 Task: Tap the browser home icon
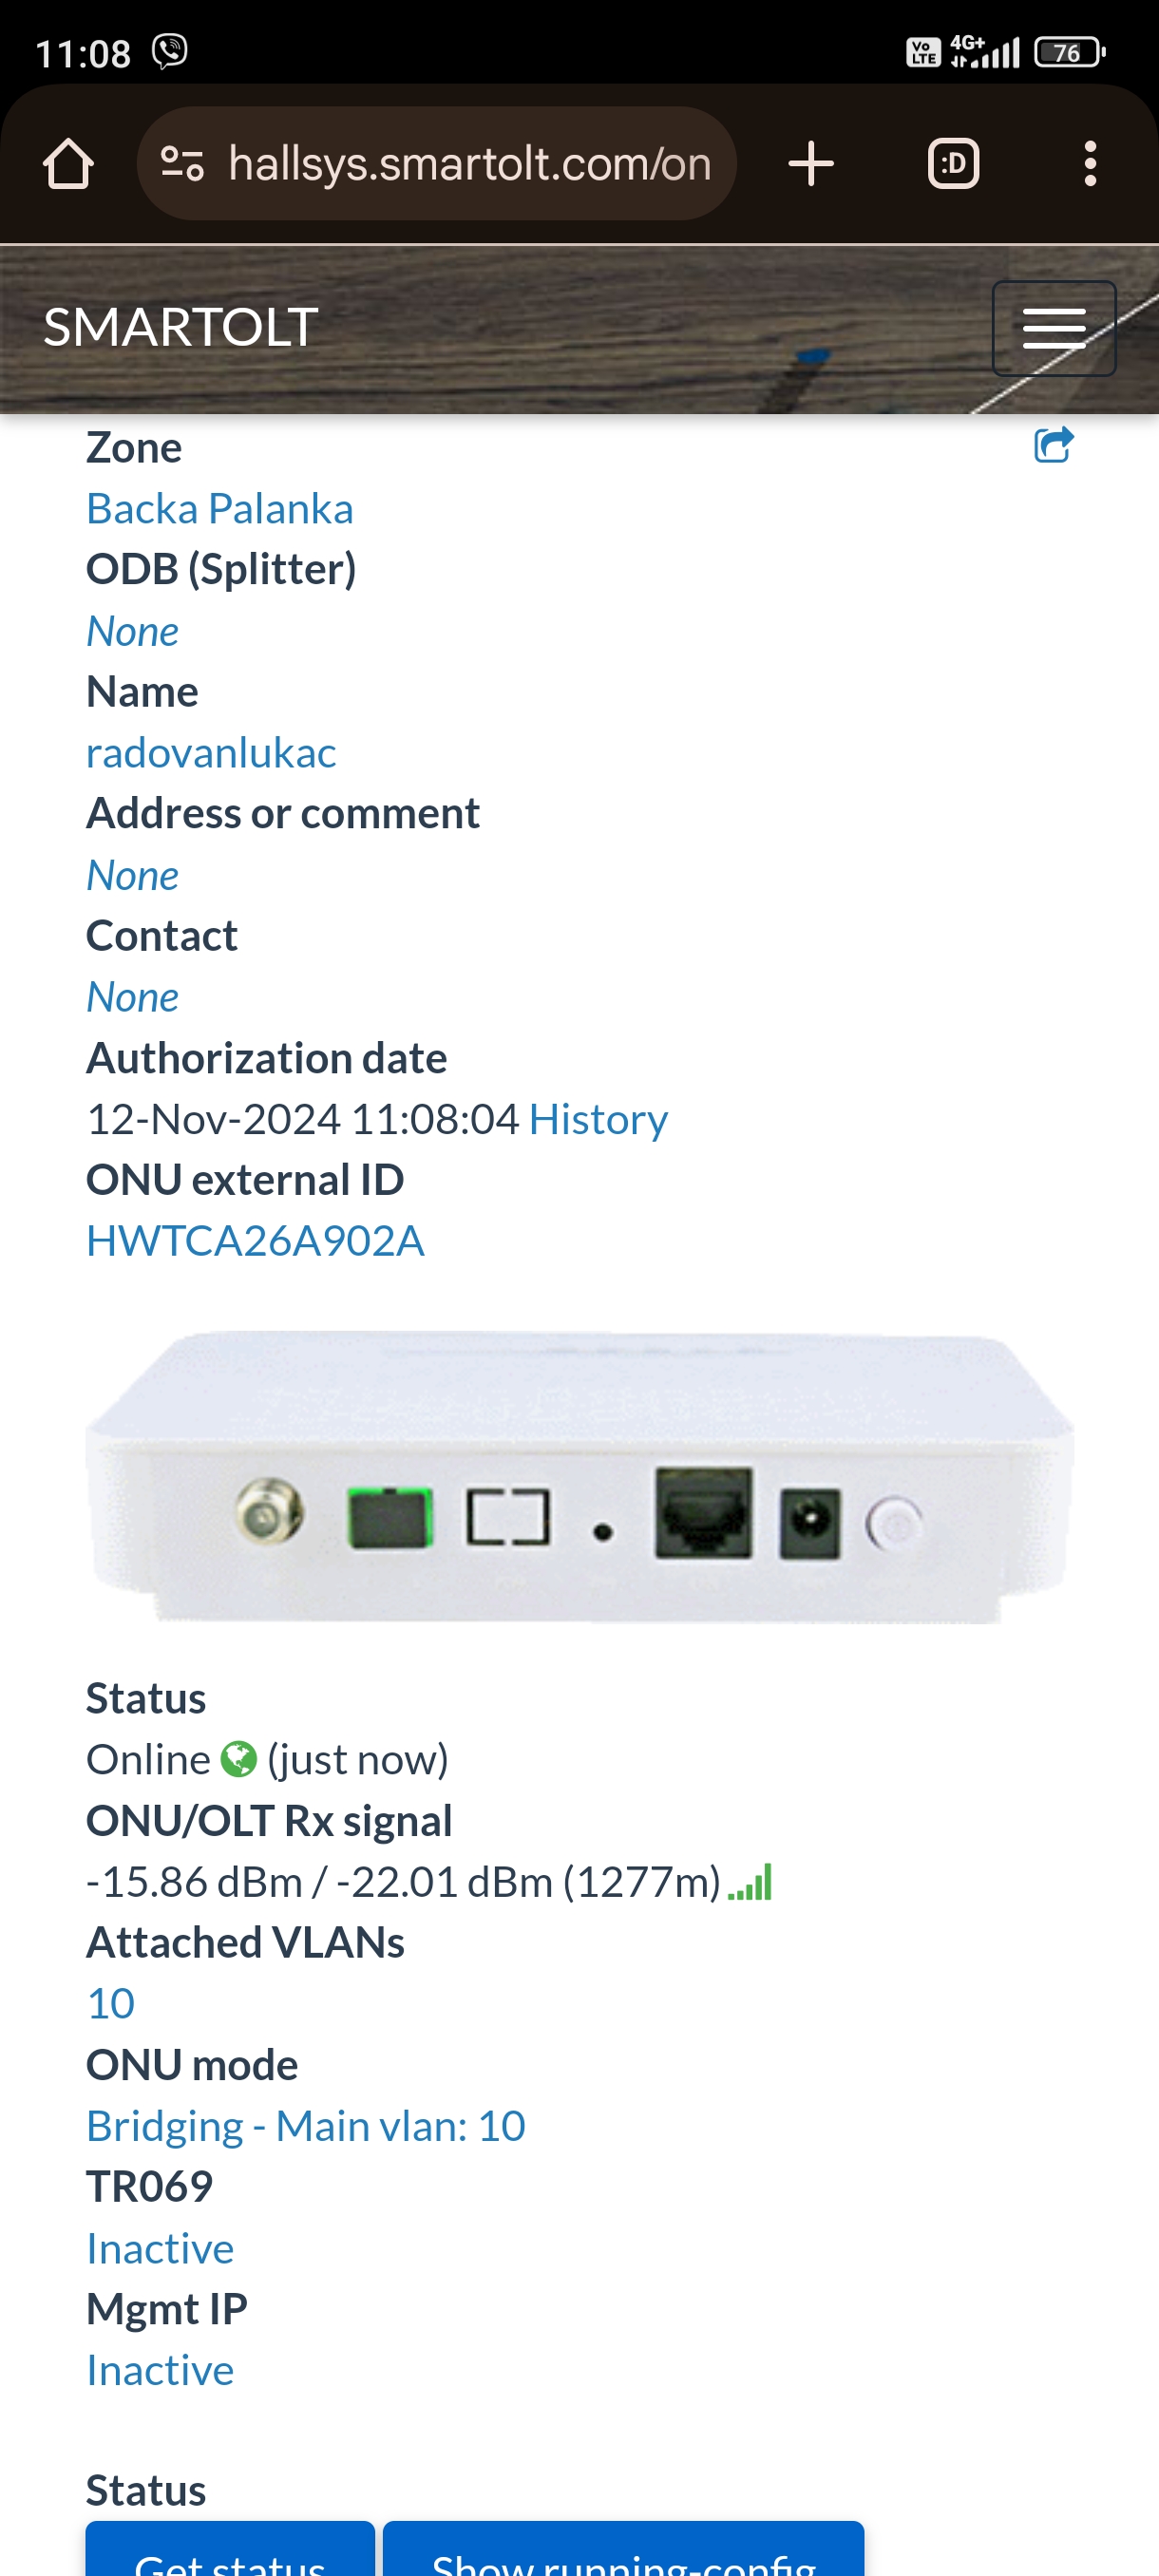coord(68,164)
